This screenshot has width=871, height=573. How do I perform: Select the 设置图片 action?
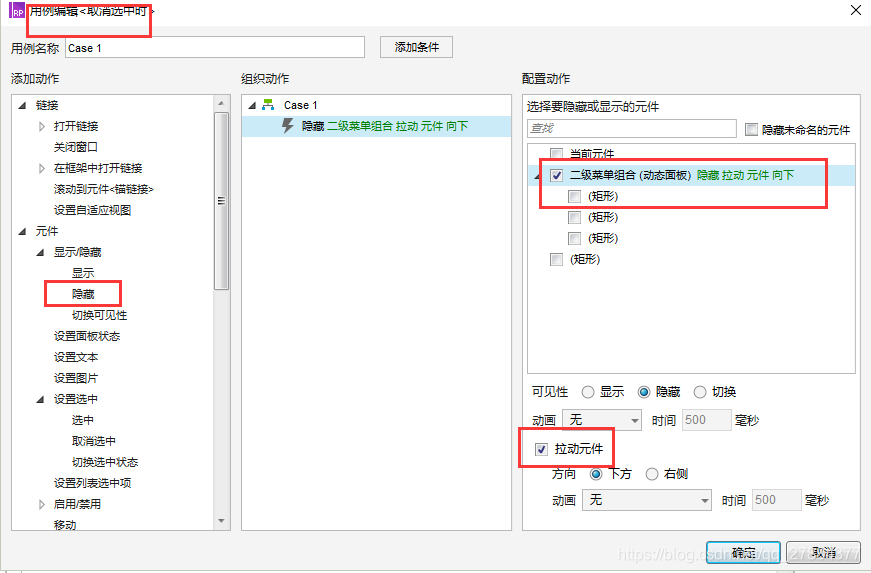click(x=76, y=378)
